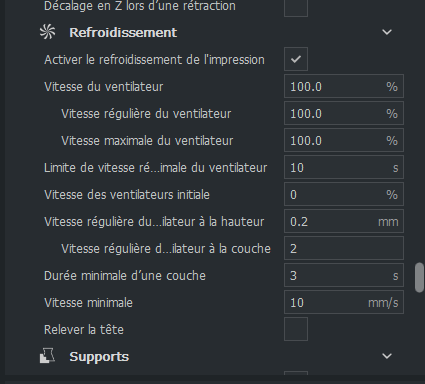Viewport: 425px width, 384px height.
Task: Edit the Vitesse du ventilateur value
Action: [344, 87]
